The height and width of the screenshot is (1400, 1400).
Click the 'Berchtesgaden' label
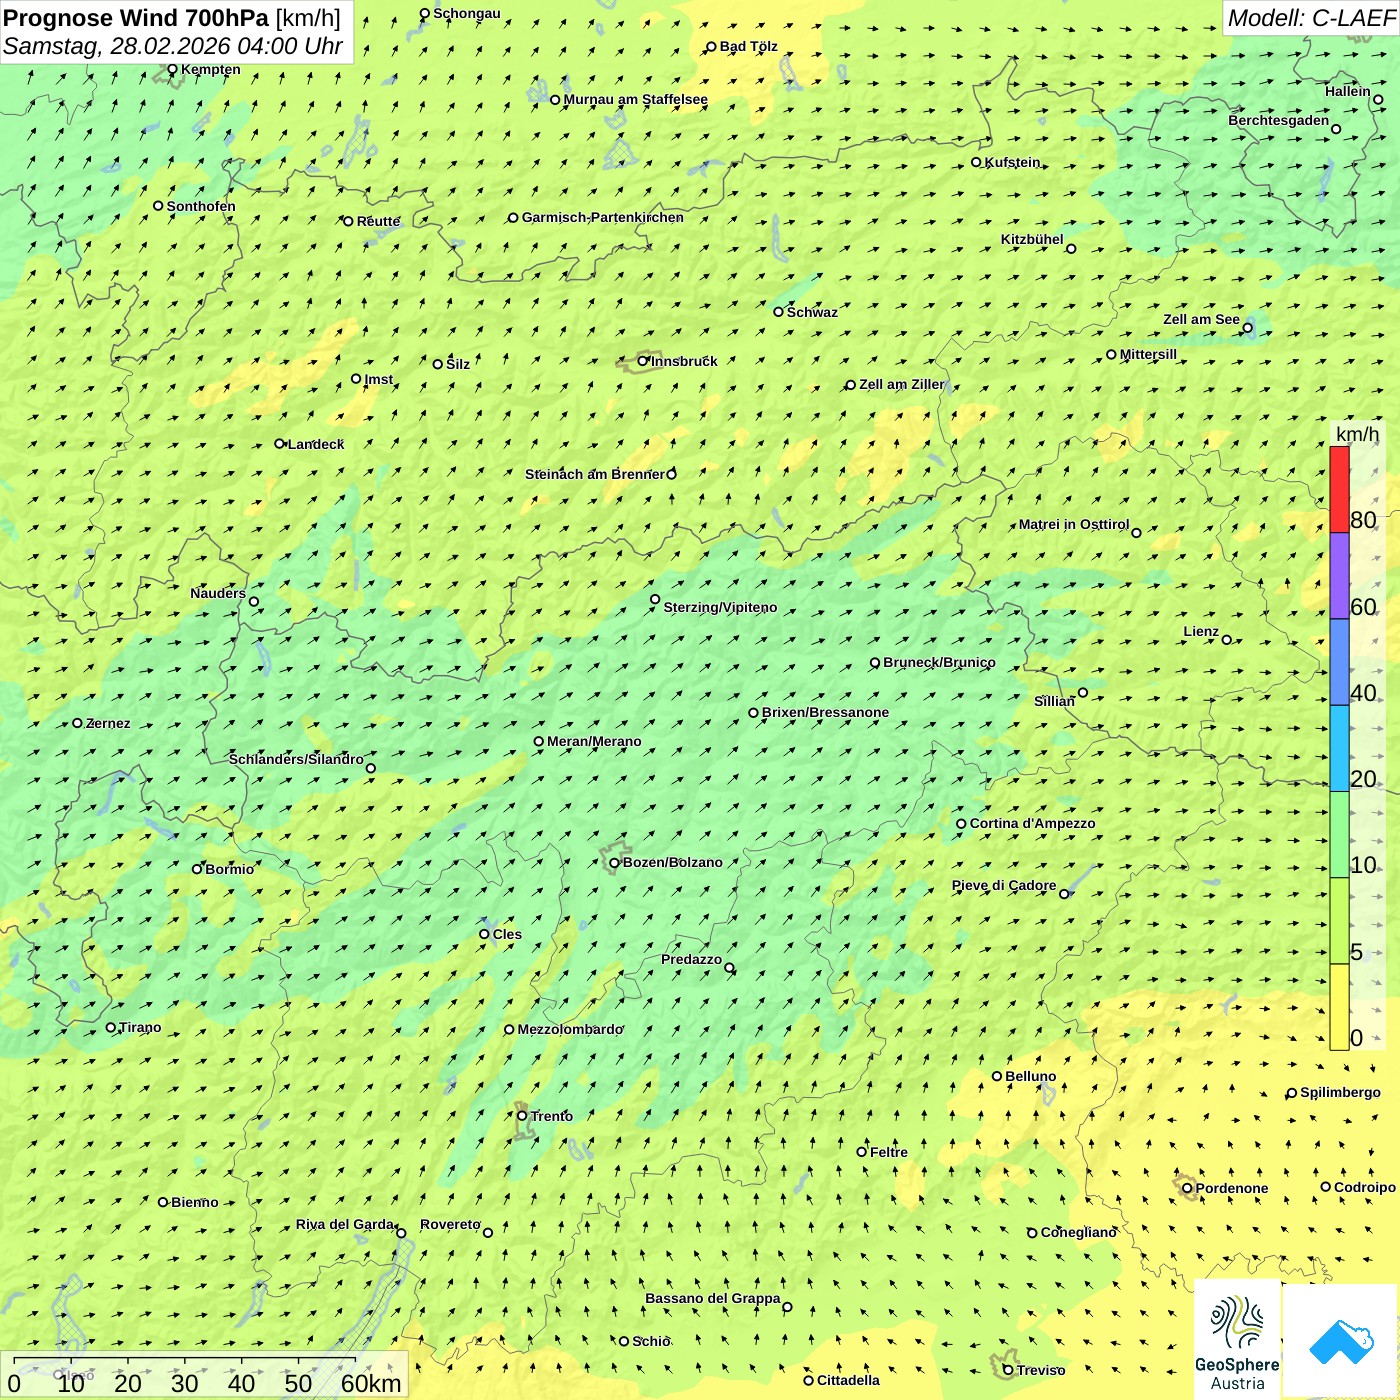tap(1279, 120)
